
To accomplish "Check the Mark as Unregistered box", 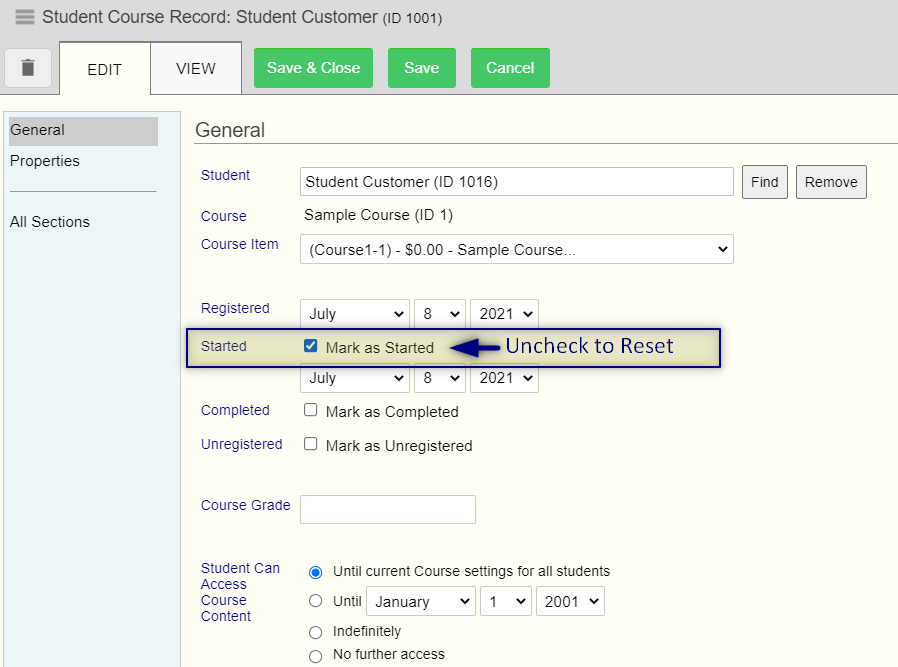I will pyautogui.click(x=310, y=444).
